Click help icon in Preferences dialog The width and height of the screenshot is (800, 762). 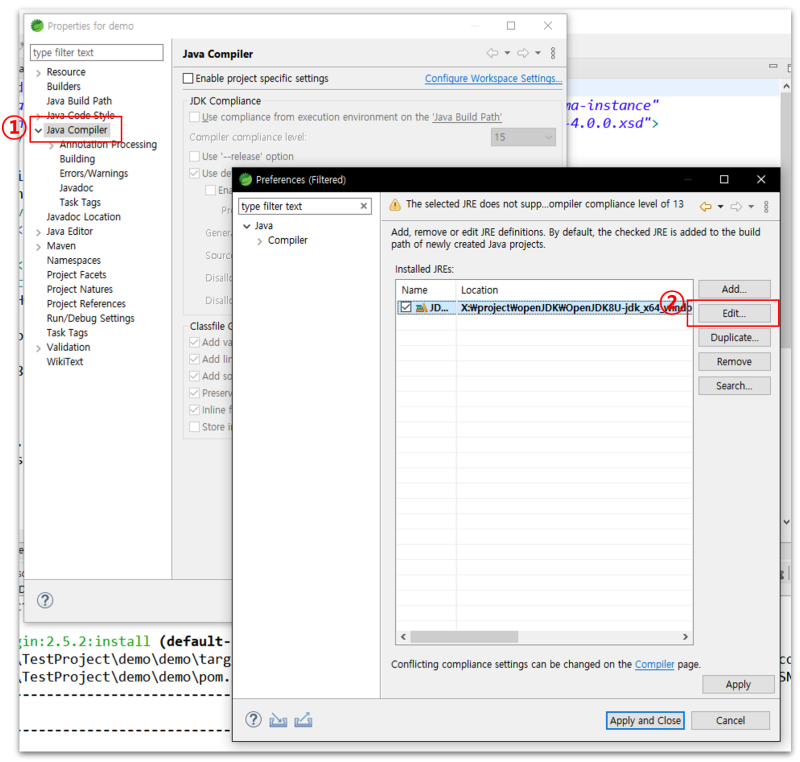(x=253, y=720)
